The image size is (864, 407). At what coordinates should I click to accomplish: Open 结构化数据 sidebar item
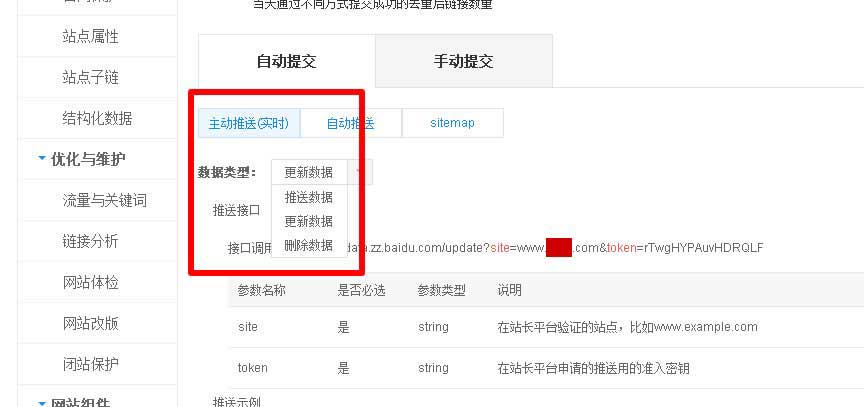(x=98, y=118)
